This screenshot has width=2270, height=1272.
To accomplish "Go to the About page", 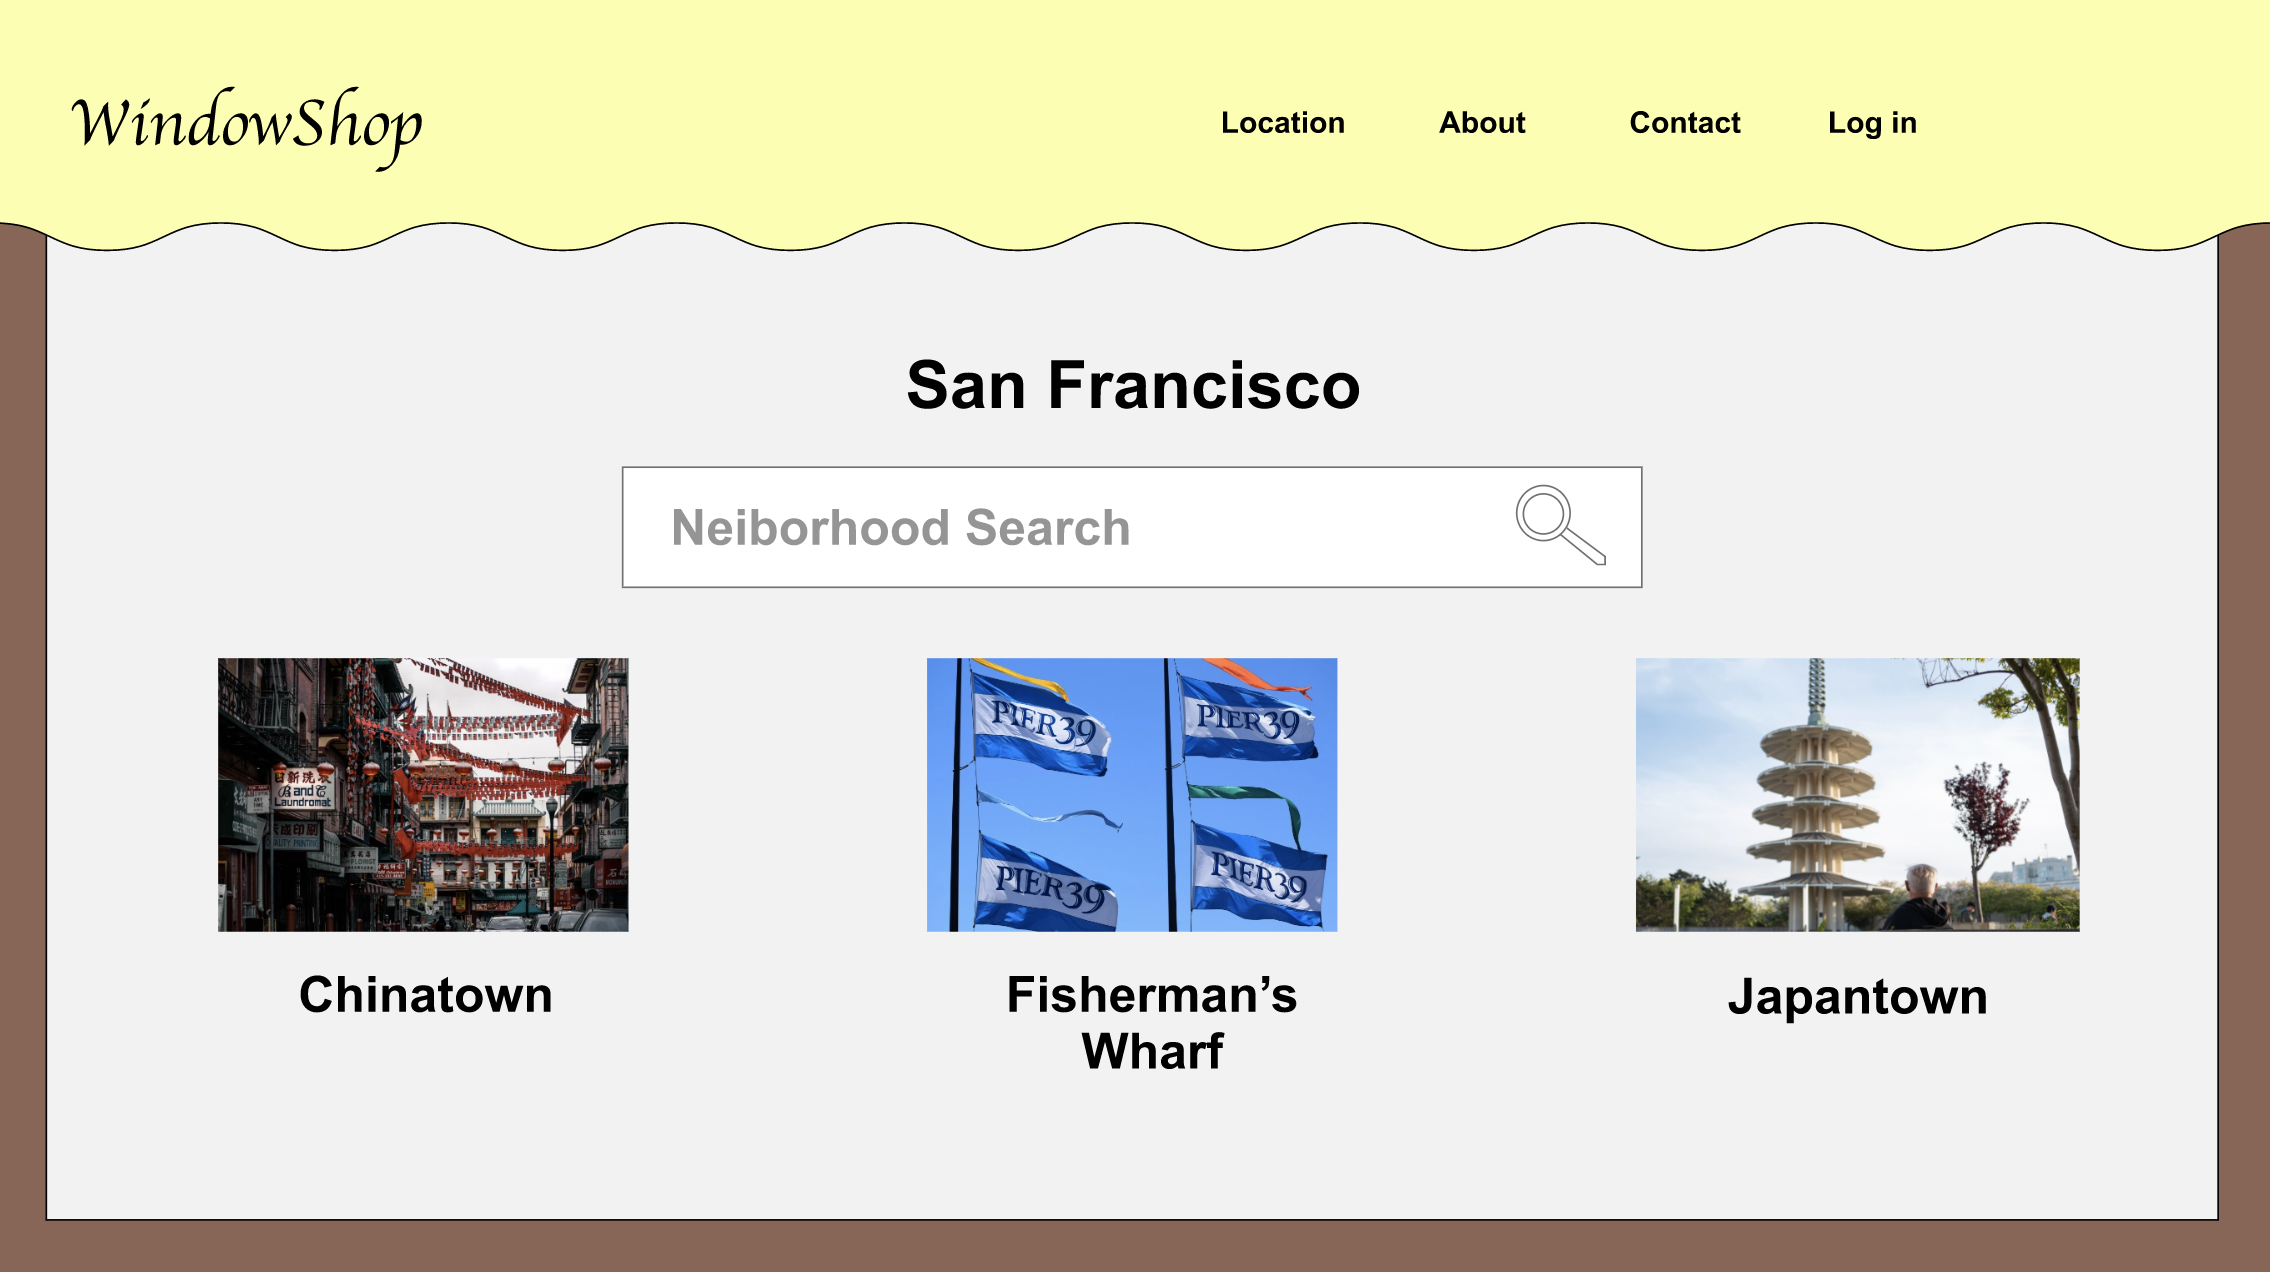I will pos(1481,123).
